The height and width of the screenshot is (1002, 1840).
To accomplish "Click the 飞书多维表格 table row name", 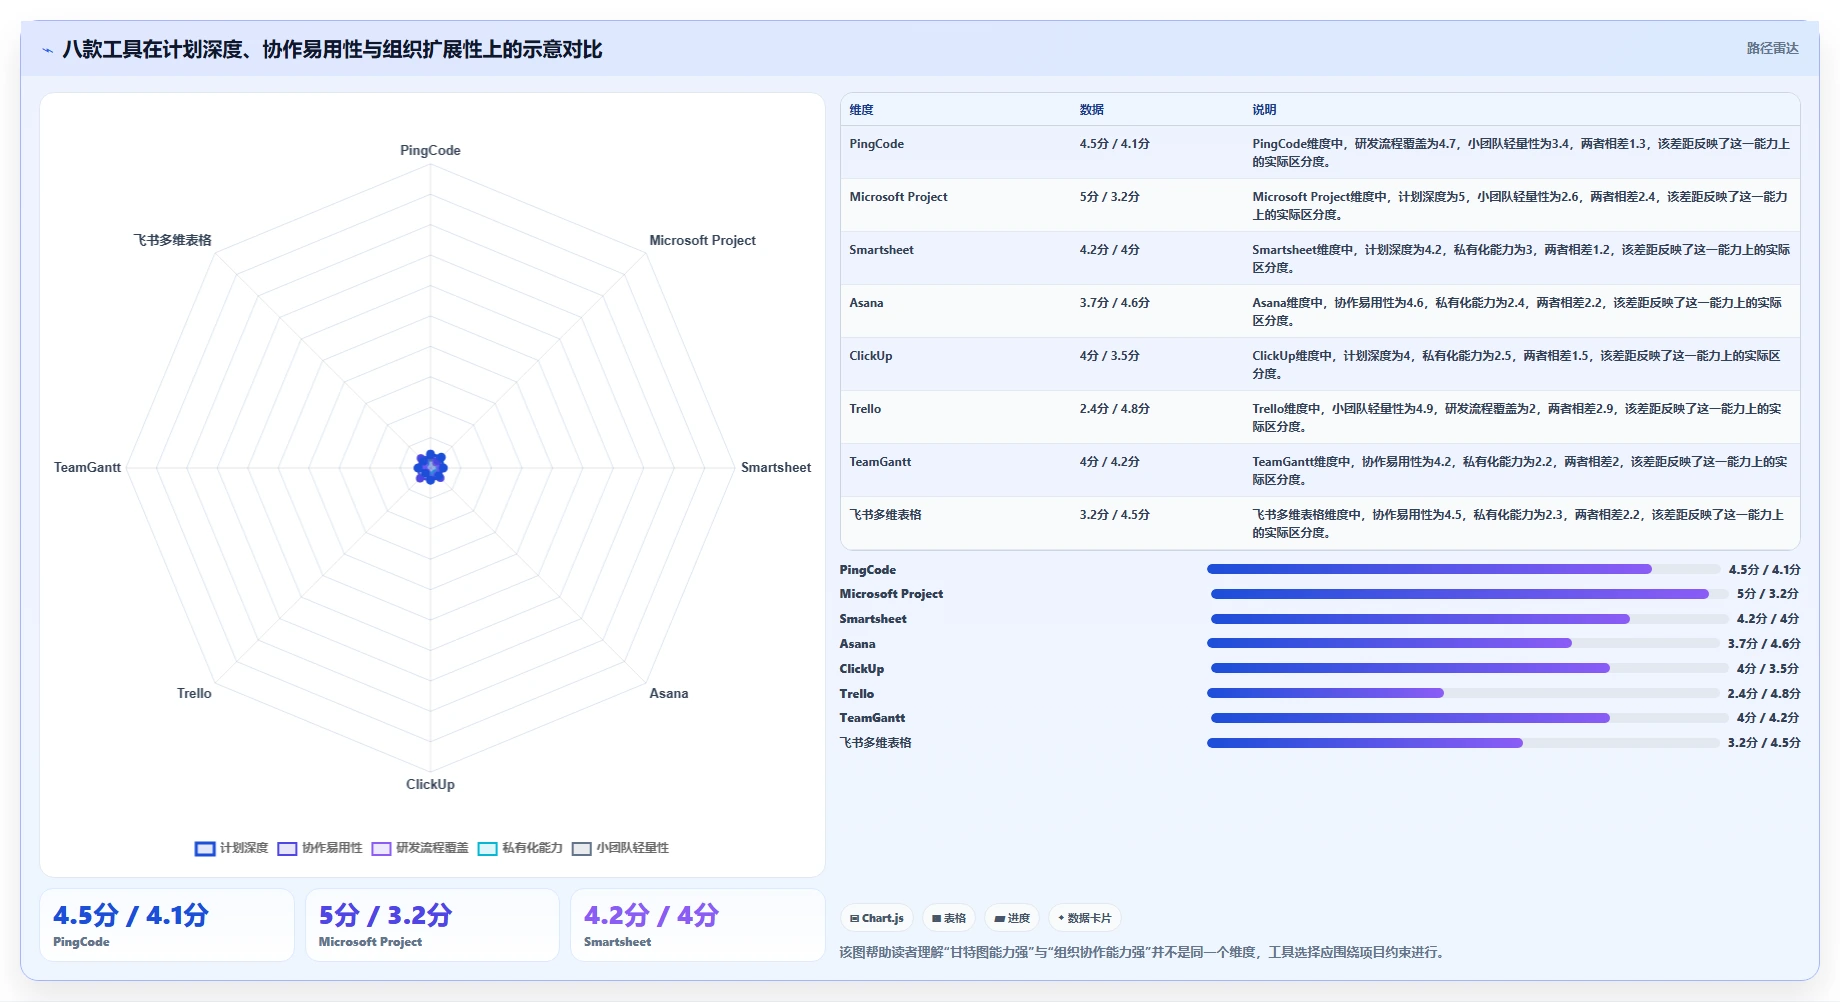I will point(885,515).
